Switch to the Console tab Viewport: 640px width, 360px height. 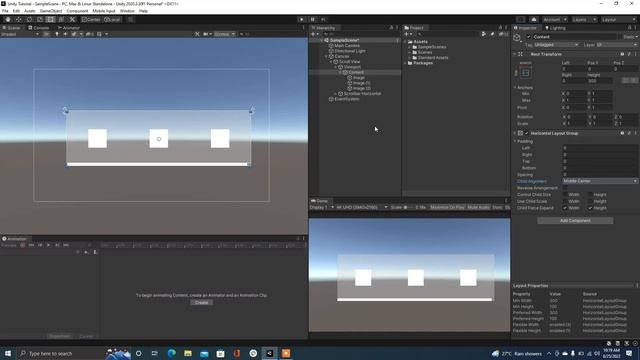(39, 28)
